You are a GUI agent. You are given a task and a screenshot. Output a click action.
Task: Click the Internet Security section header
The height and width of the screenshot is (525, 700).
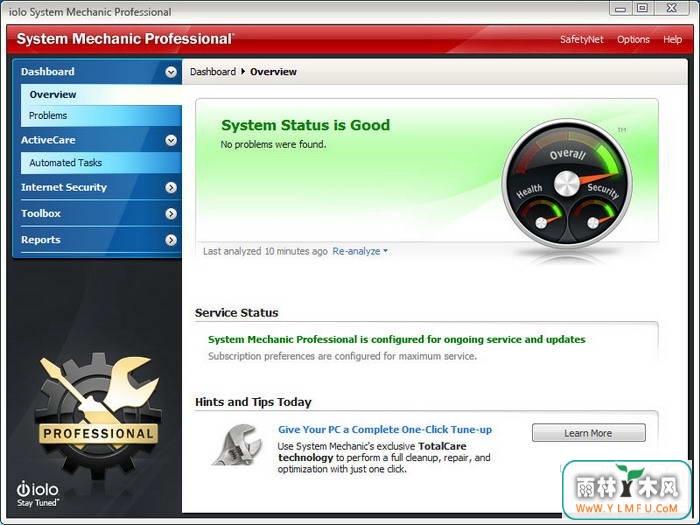(97, 188)
